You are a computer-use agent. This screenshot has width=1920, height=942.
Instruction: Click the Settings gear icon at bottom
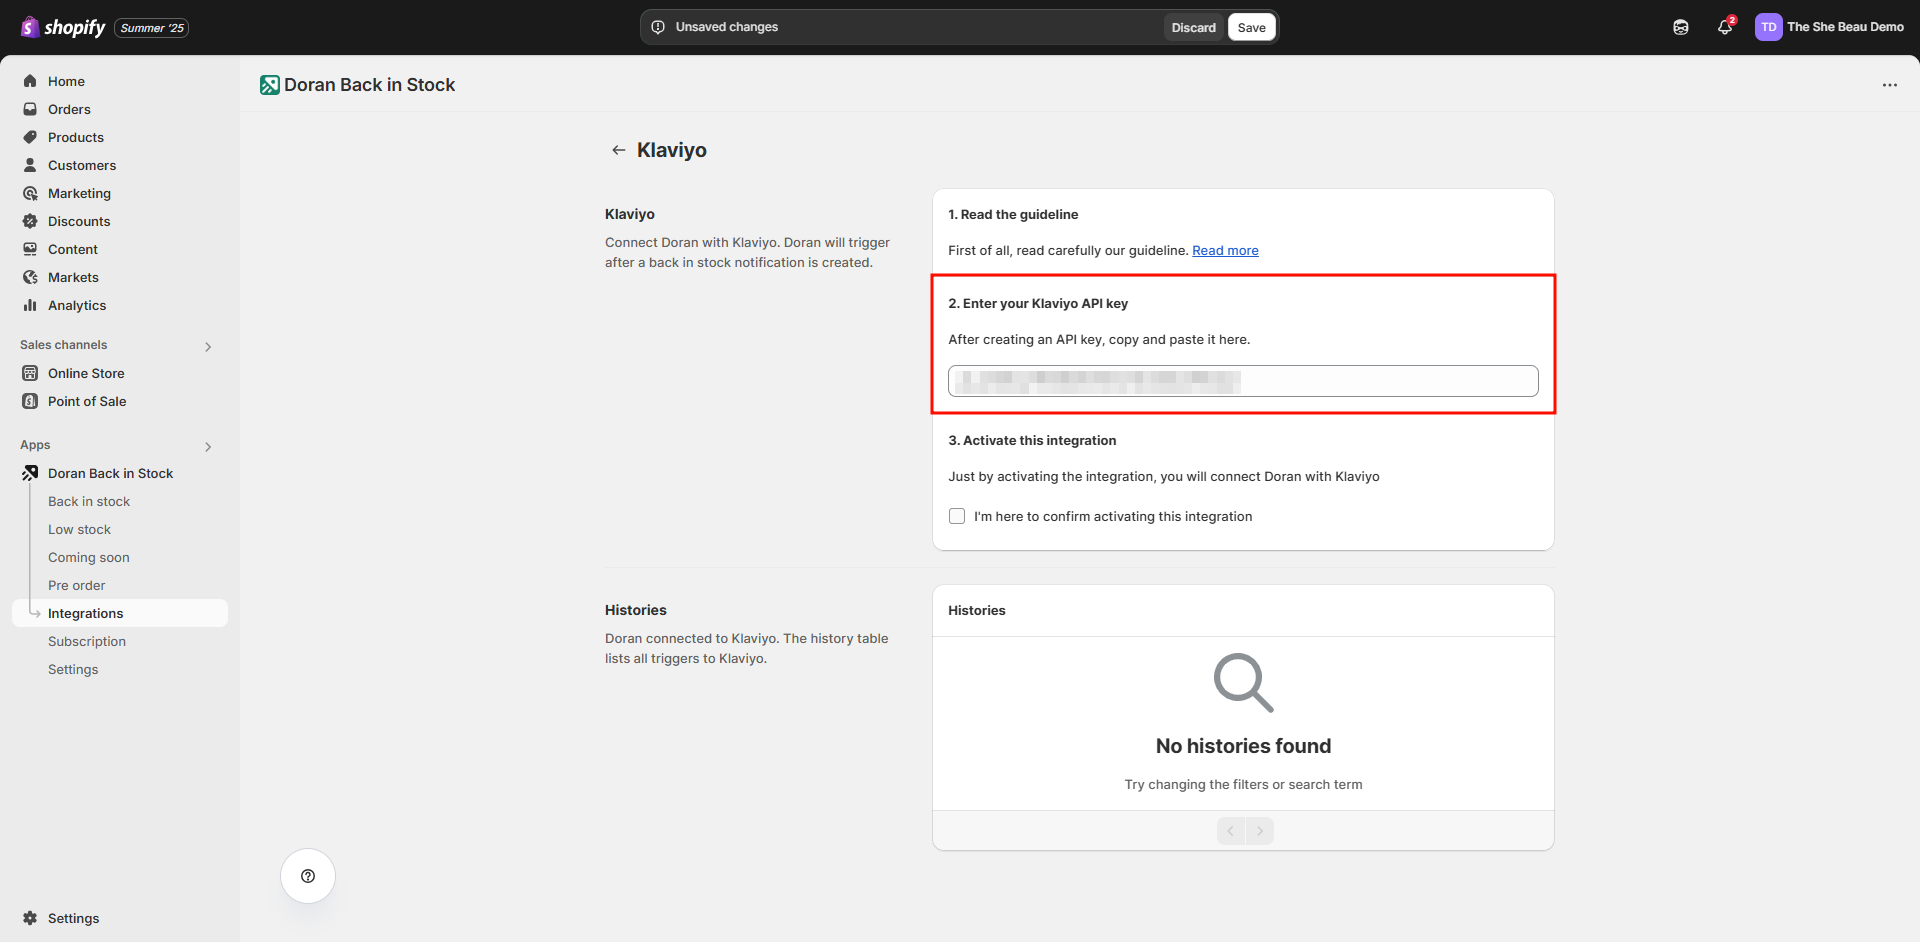30,918
